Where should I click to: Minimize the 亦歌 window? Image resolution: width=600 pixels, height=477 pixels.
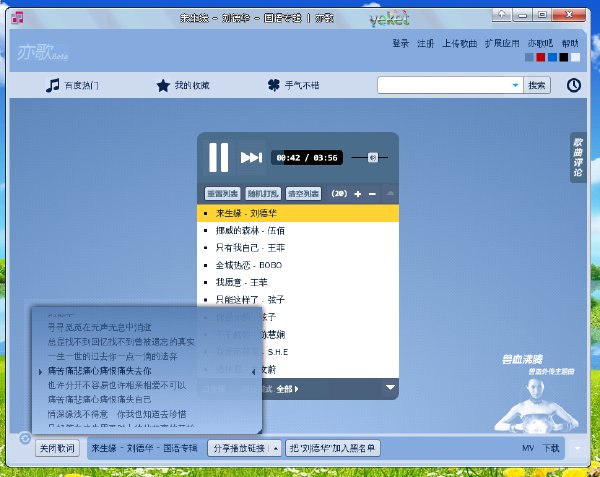(x=522, y=15)
